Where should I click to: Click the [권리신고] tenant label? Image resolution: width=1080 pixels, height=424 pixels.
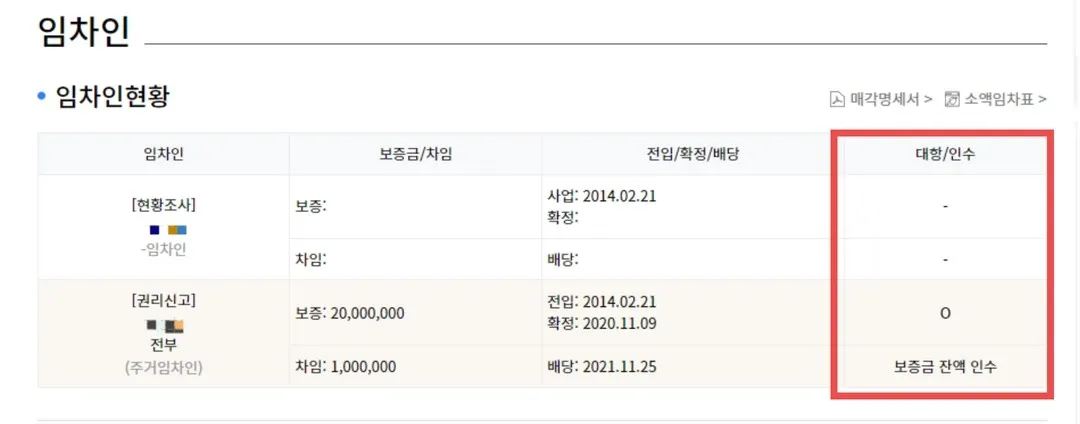(164, 301)
